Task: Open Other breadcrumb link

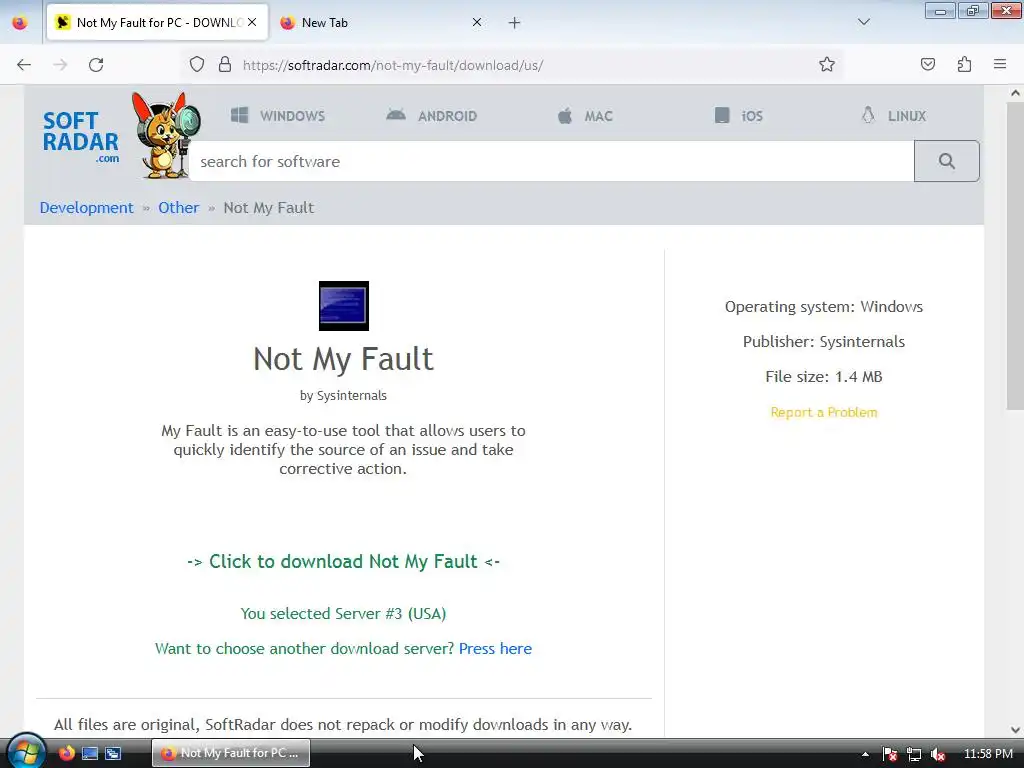Action: tap(178, 208)
